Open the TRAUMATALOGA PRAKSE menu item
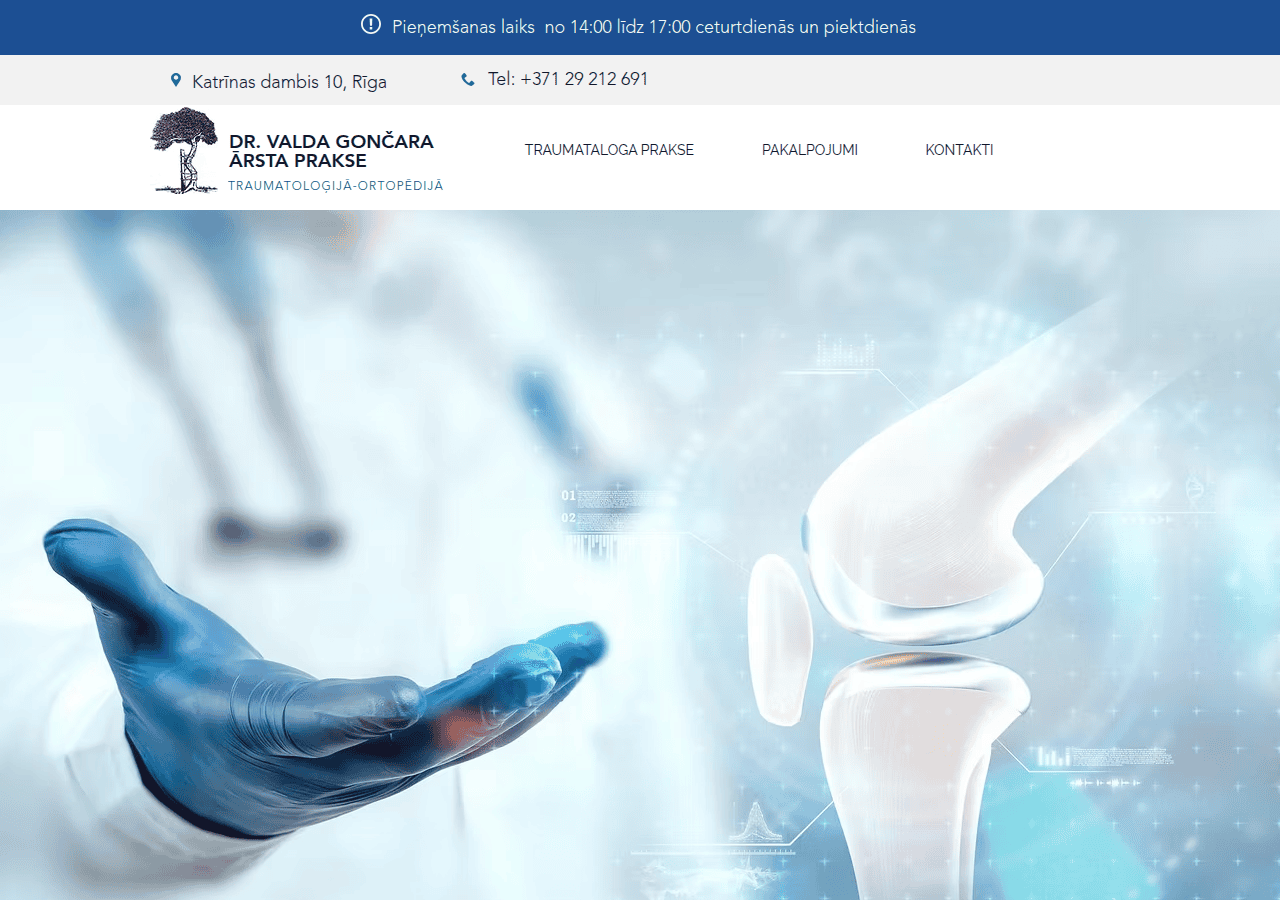 coord(609,150)
